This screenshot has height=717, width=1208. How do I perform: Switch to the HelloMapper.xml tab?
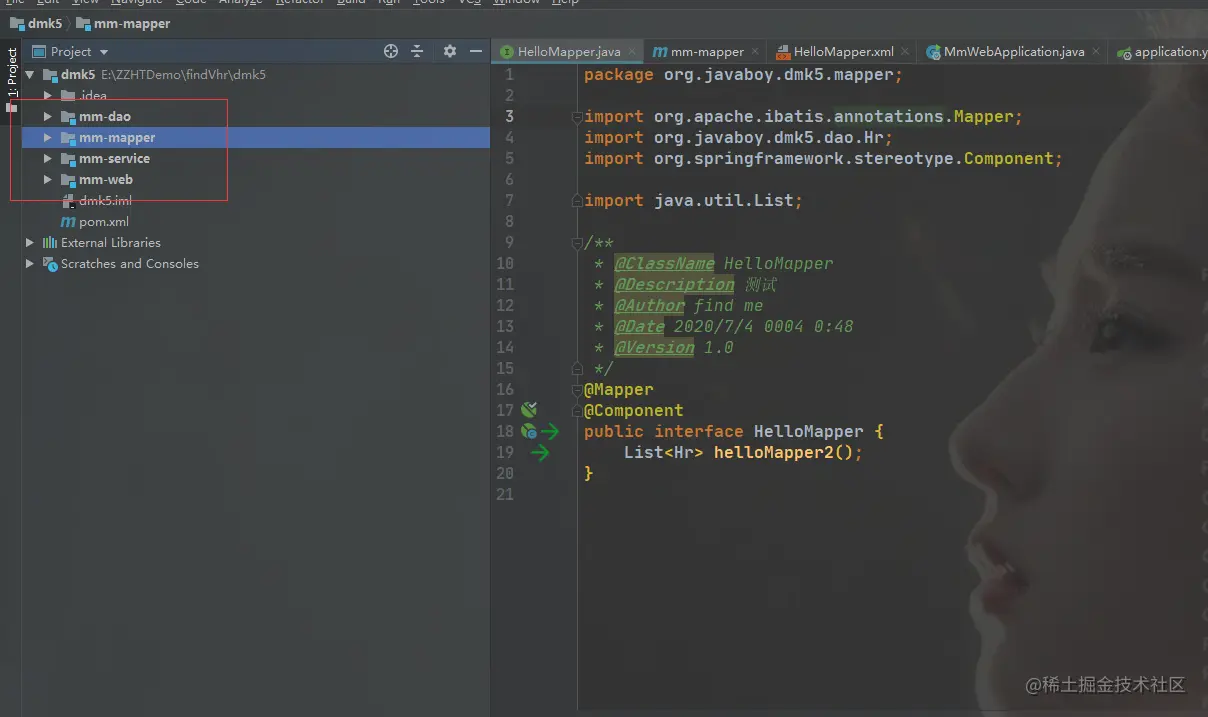point(843,52)
